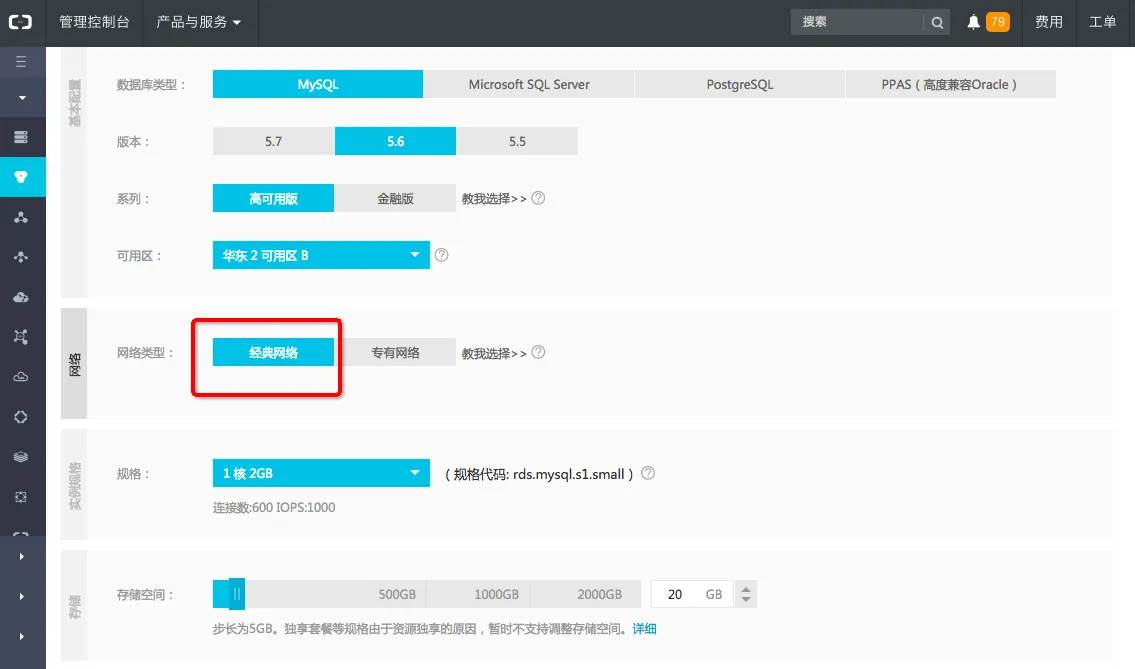This screenshot has width=1135, height=669.
Task: Open 管理控制台 in top bar
Action: point(95,22)
